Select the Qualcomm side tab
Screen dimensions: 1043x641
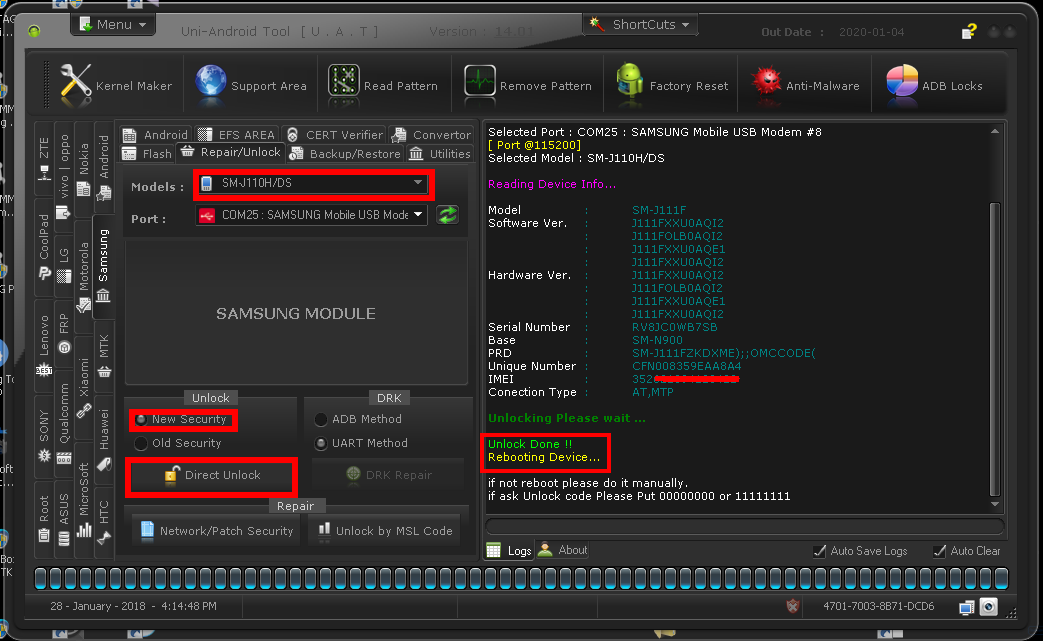(x=64, y=424)
